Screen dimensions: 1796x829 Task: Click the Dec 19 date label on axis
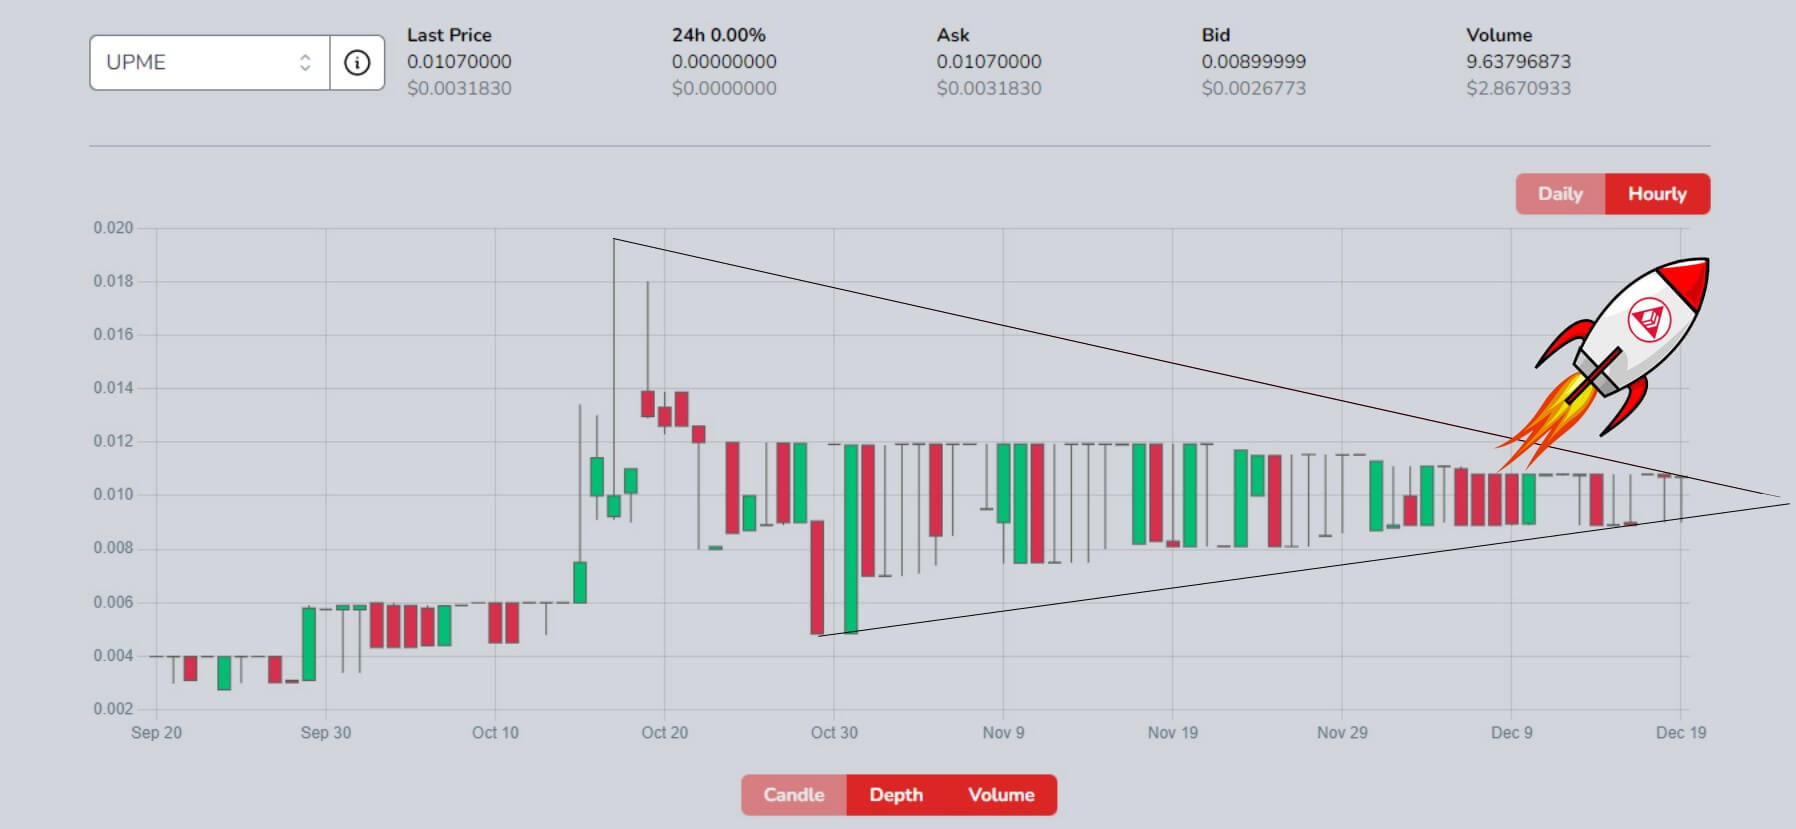[x=1681, y=733]
